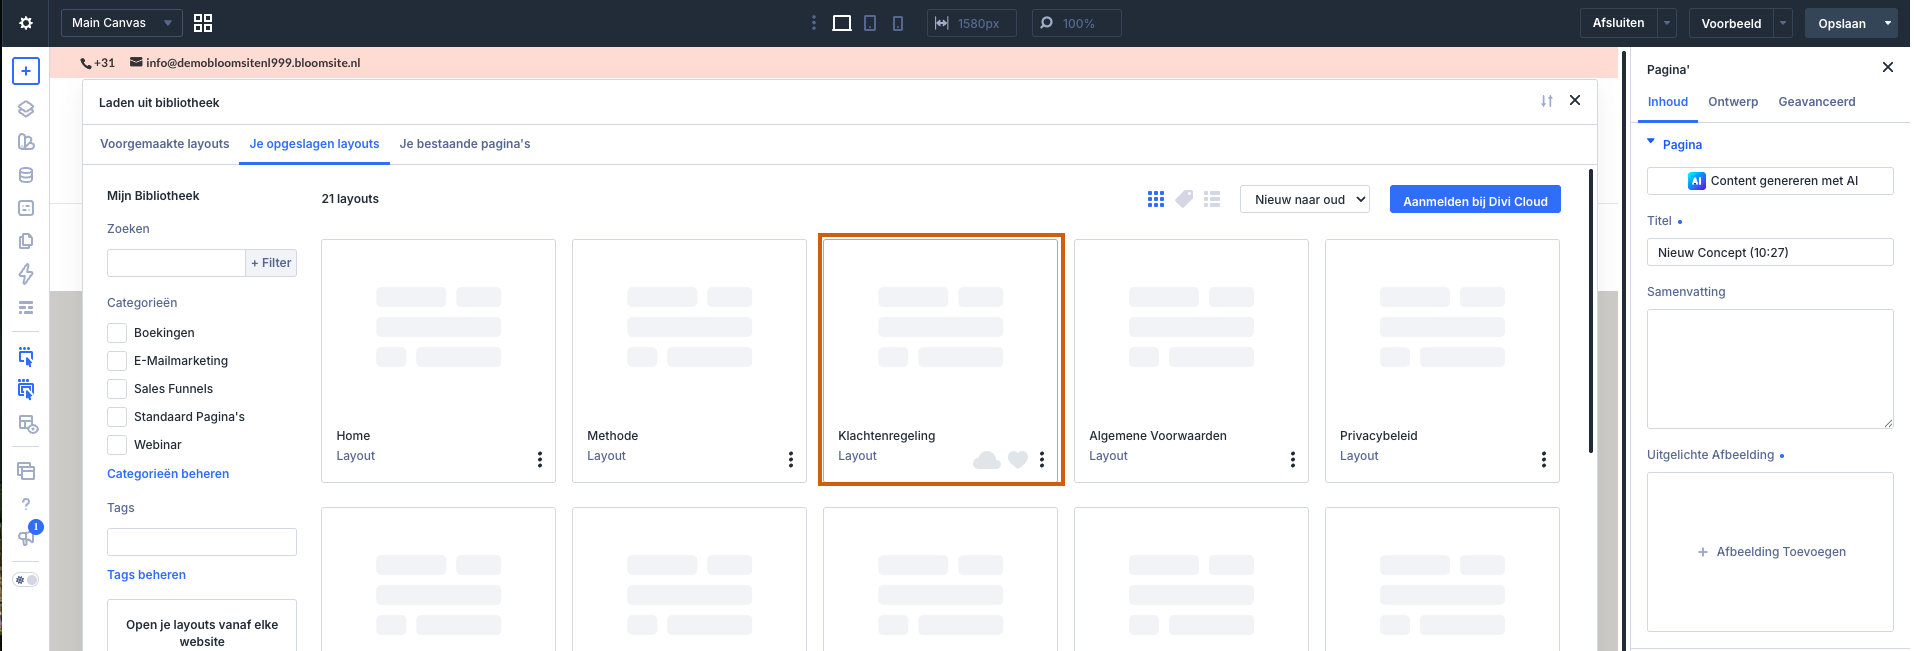The height and width of the screenshot is (651, 1916).
Task: Open the database cylinder icon in sidebar
Action: tap(26, 175)
